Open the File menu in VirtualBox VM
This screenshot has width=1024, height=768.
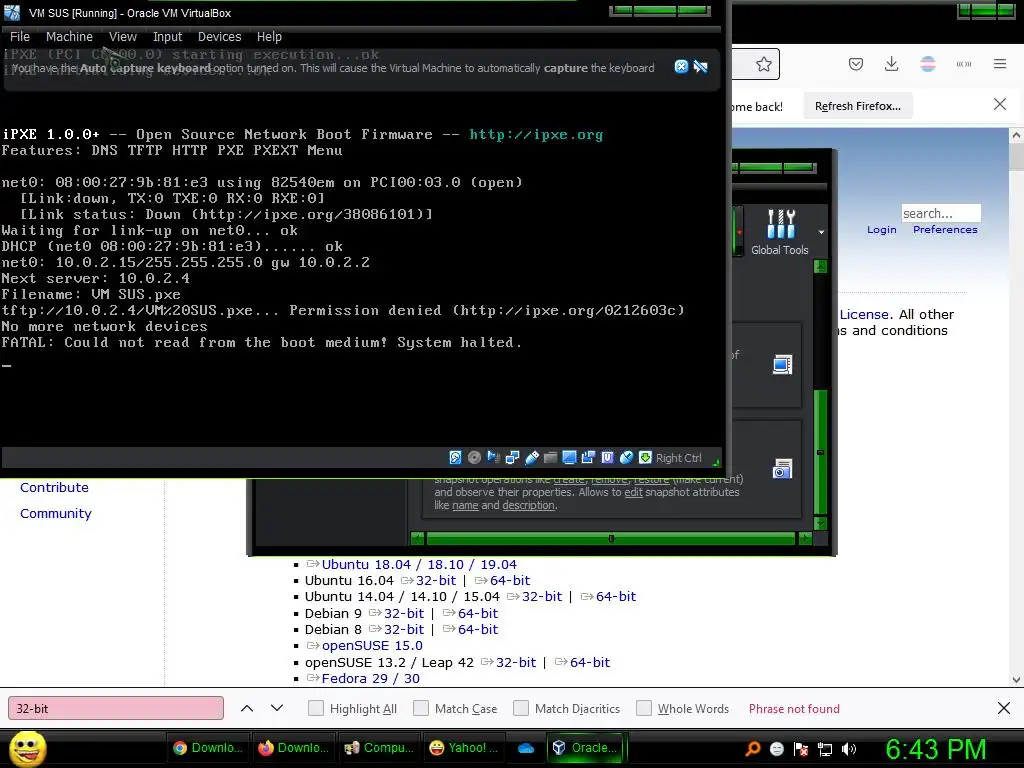tap(20, 37)
